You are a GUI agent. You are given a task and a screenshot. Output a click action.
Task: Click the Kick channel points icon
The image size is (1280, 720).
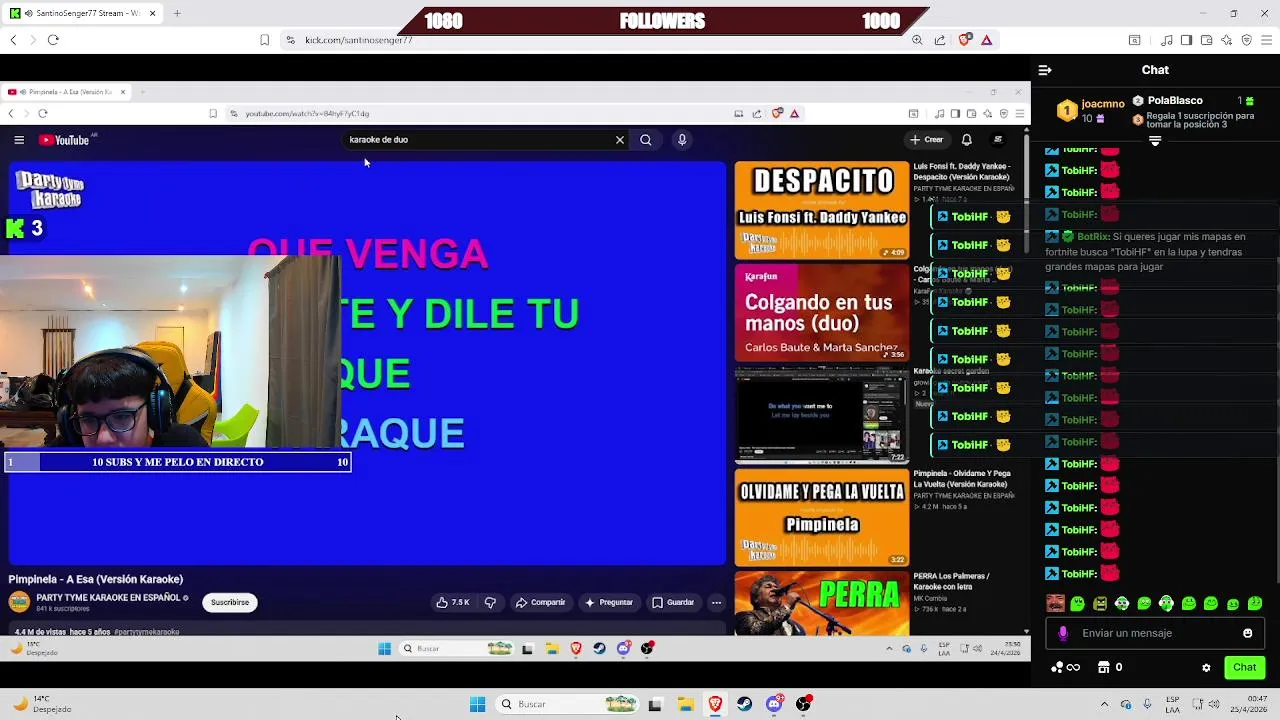pyautogui.click(x=1058, y=667)
